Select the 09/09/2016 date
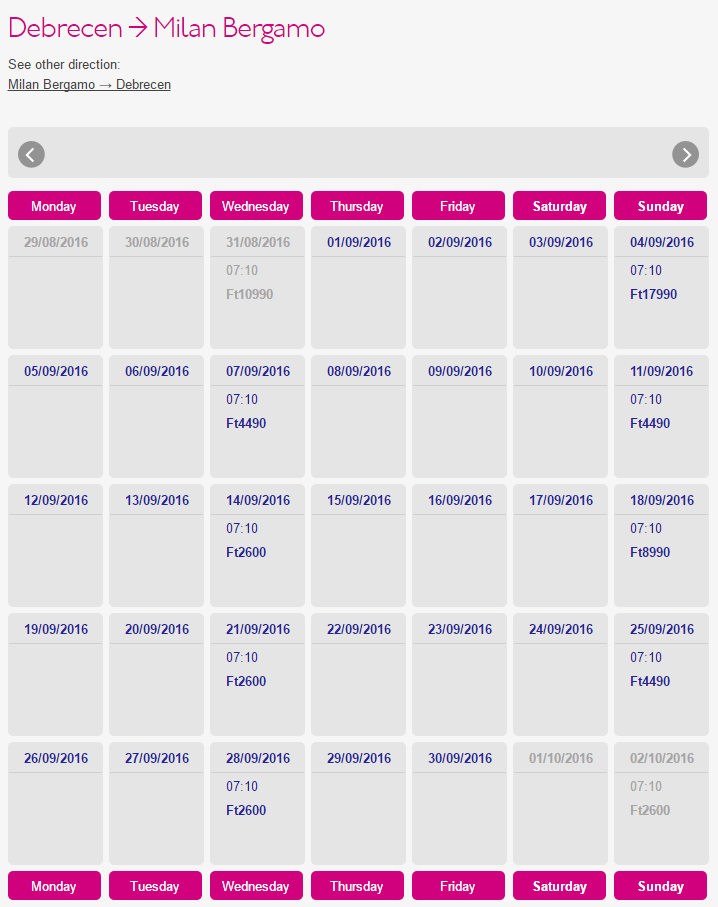The height and width of the screenshot is (907, 718). pyautogui.click(x=460, y=371)
